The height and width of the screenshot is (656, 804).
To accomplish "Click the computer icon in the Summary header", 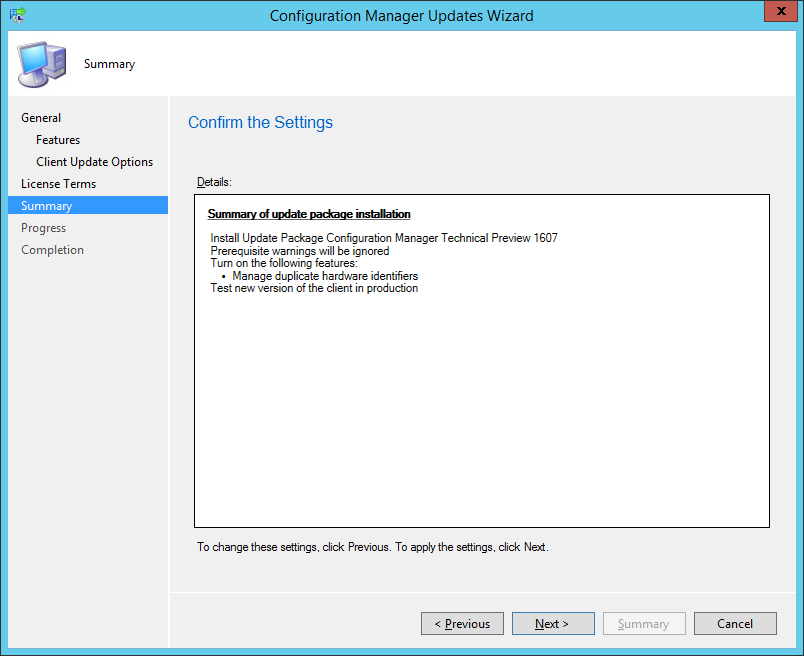I will 42,64.
